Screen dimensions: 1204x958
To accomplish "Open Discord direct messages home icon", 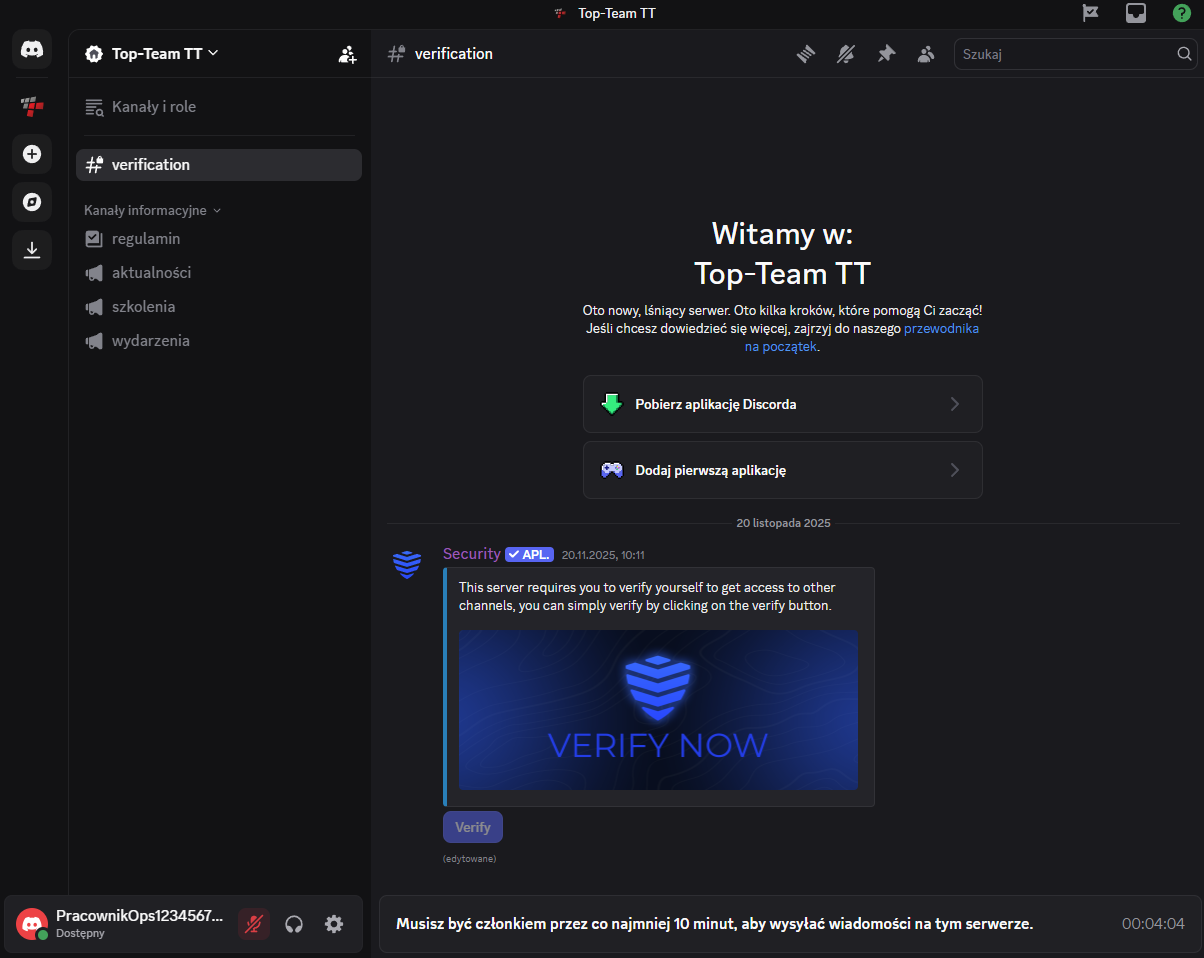I will point(32,49).
